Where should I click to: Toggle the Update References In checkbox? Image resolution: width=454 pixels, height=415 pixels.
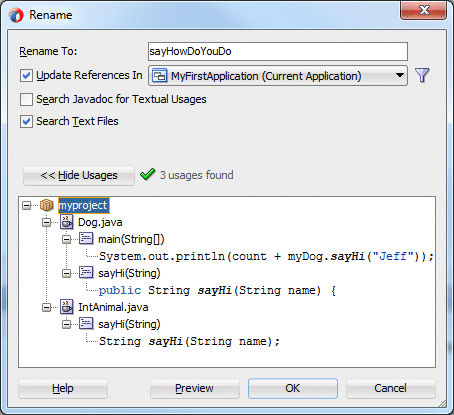26,76
